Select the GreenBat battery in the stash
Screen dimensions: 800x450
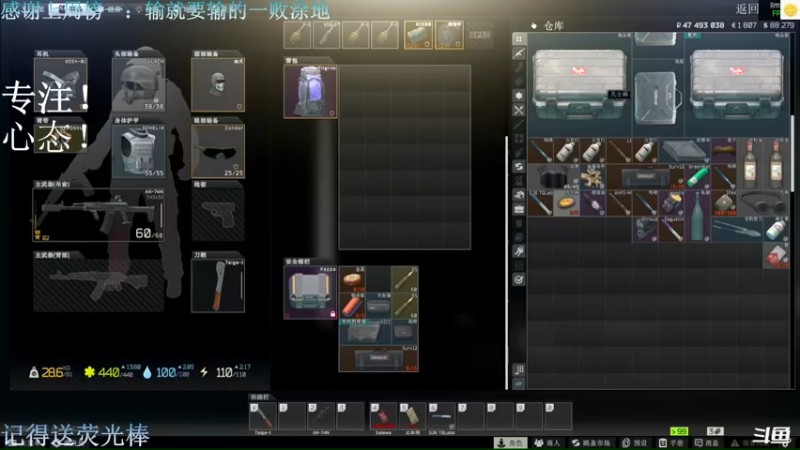[697, 177]
